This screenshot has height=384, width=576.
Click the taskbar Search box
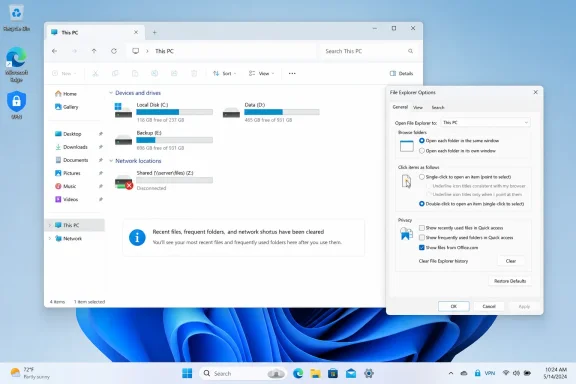coord(243,373)
